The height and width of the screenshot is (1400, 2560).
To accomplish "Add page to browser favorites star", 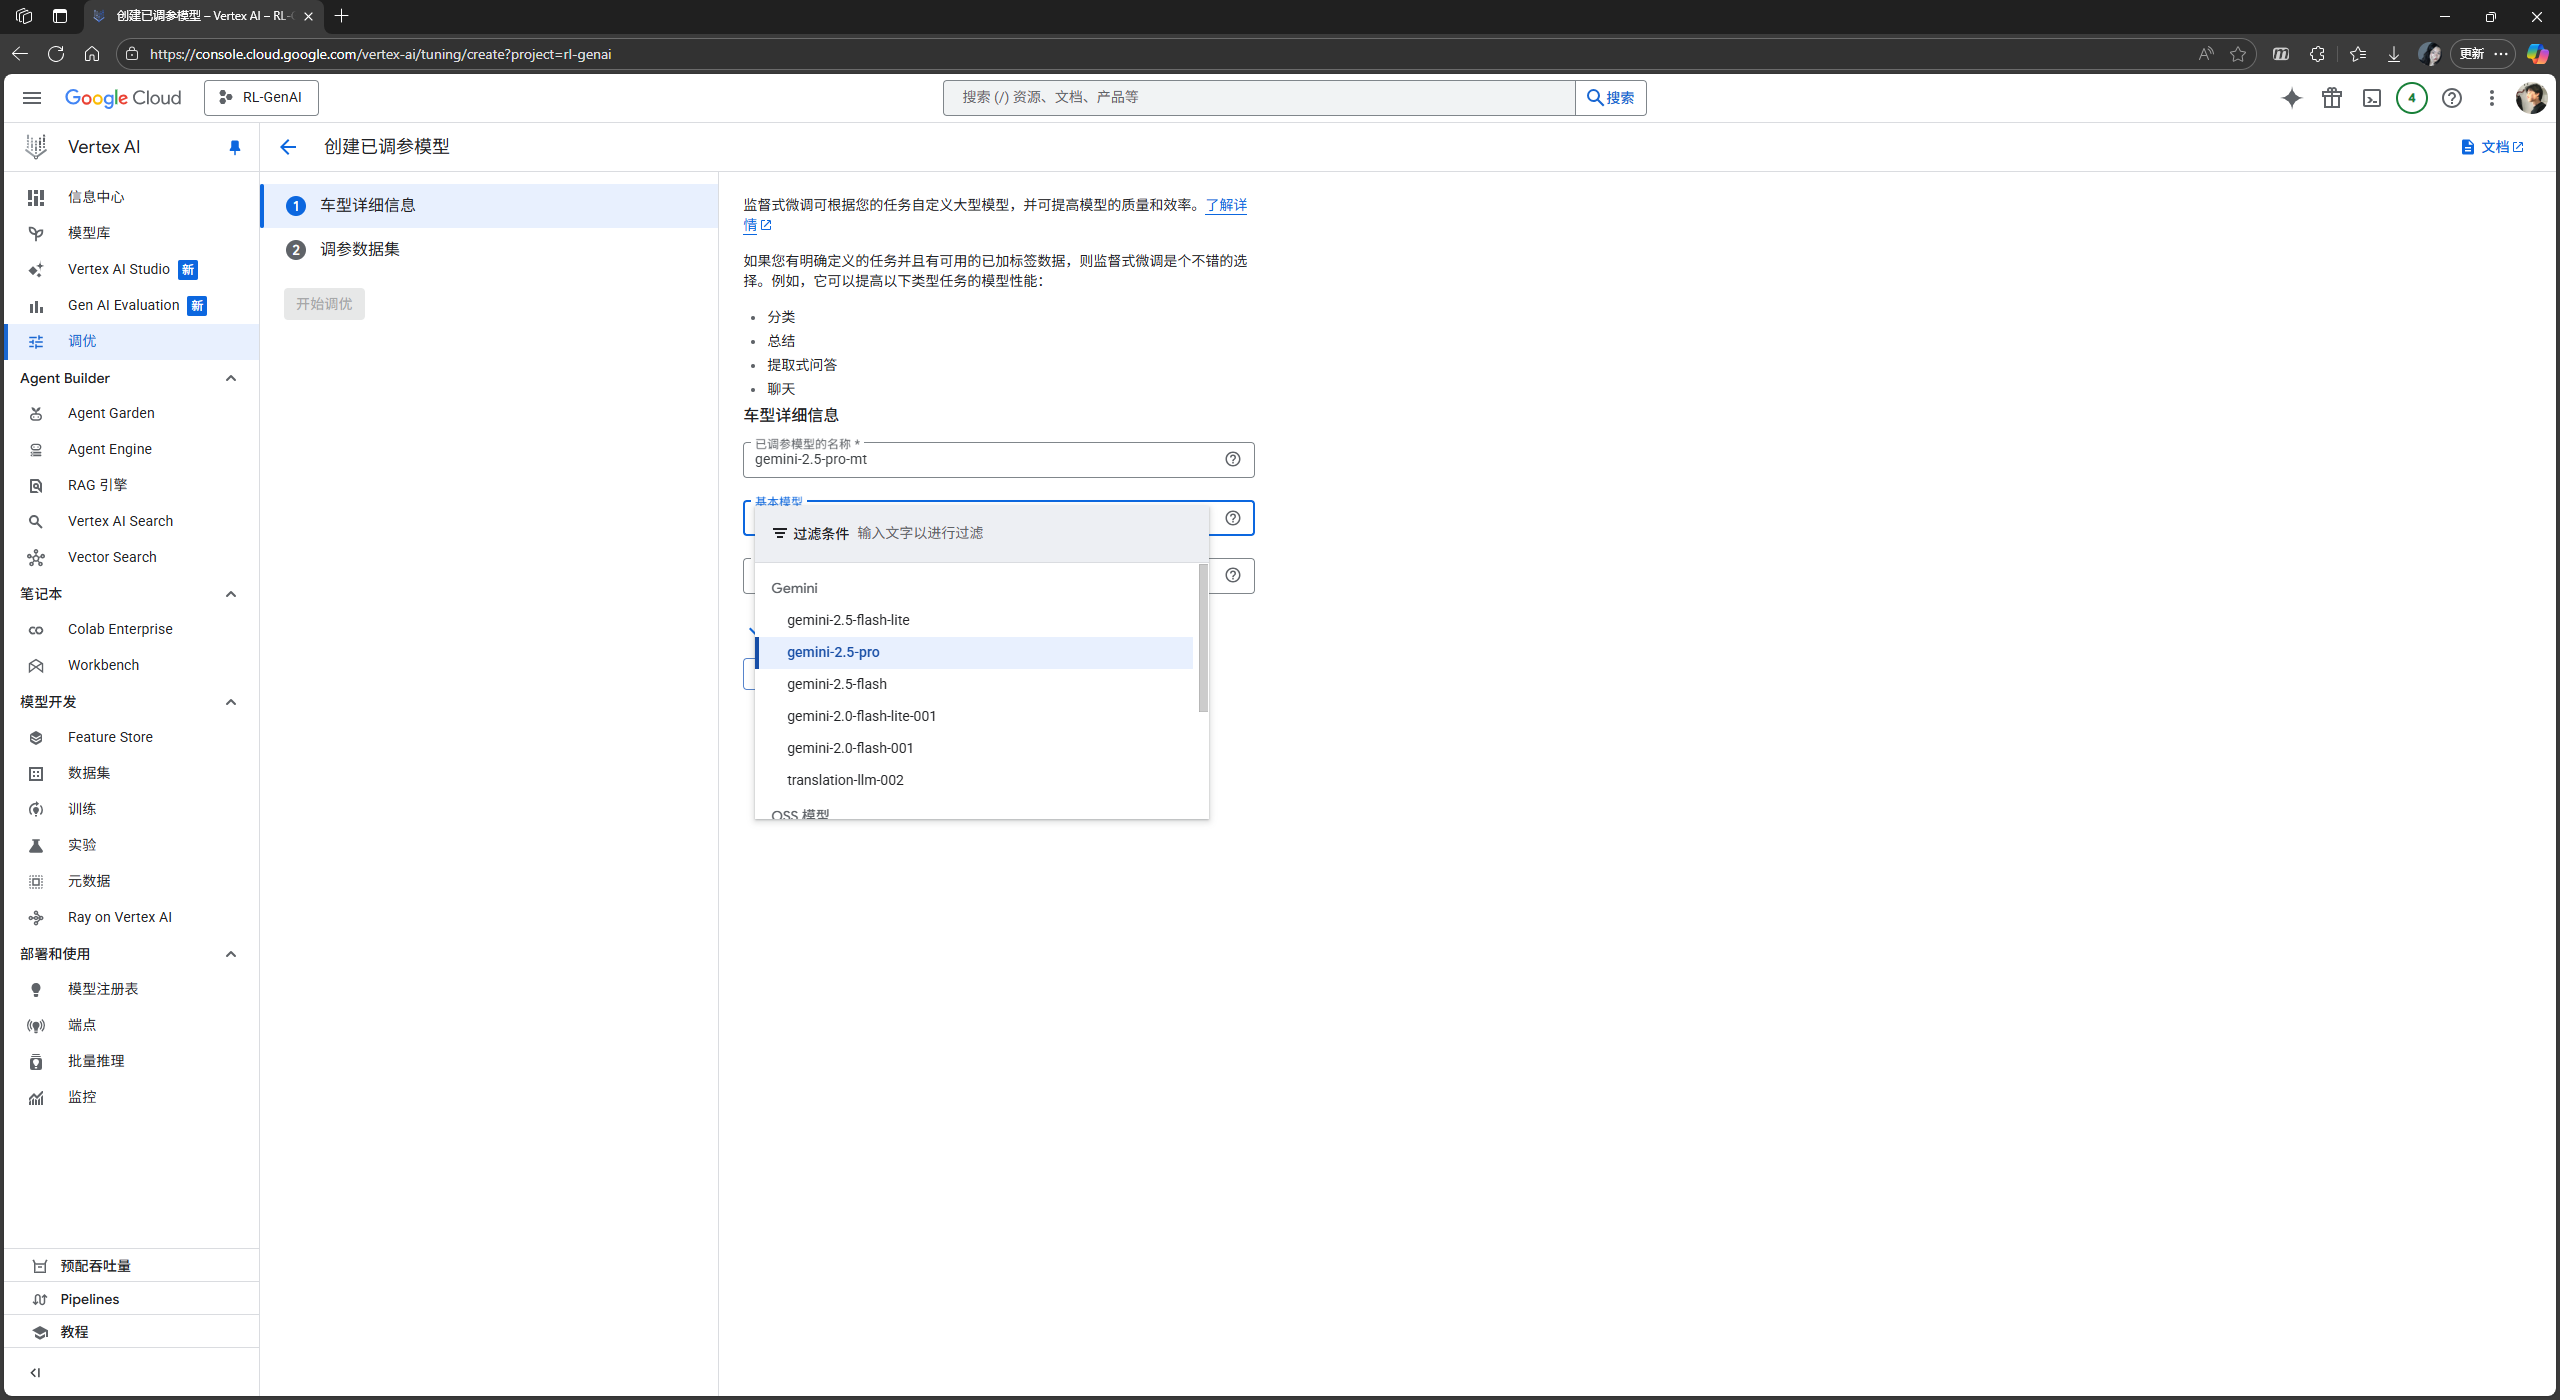I will click(x=2238, y=54).
